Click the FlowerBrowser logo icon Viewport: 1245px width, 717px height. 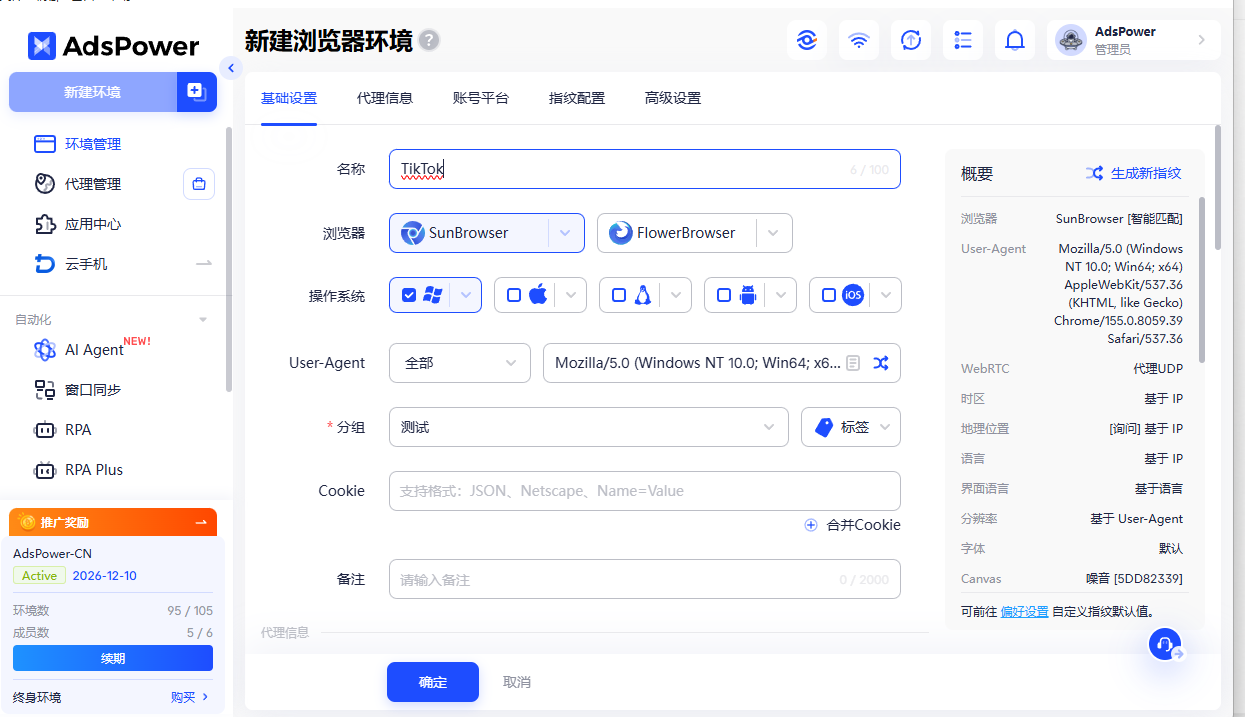click(620, 233)
